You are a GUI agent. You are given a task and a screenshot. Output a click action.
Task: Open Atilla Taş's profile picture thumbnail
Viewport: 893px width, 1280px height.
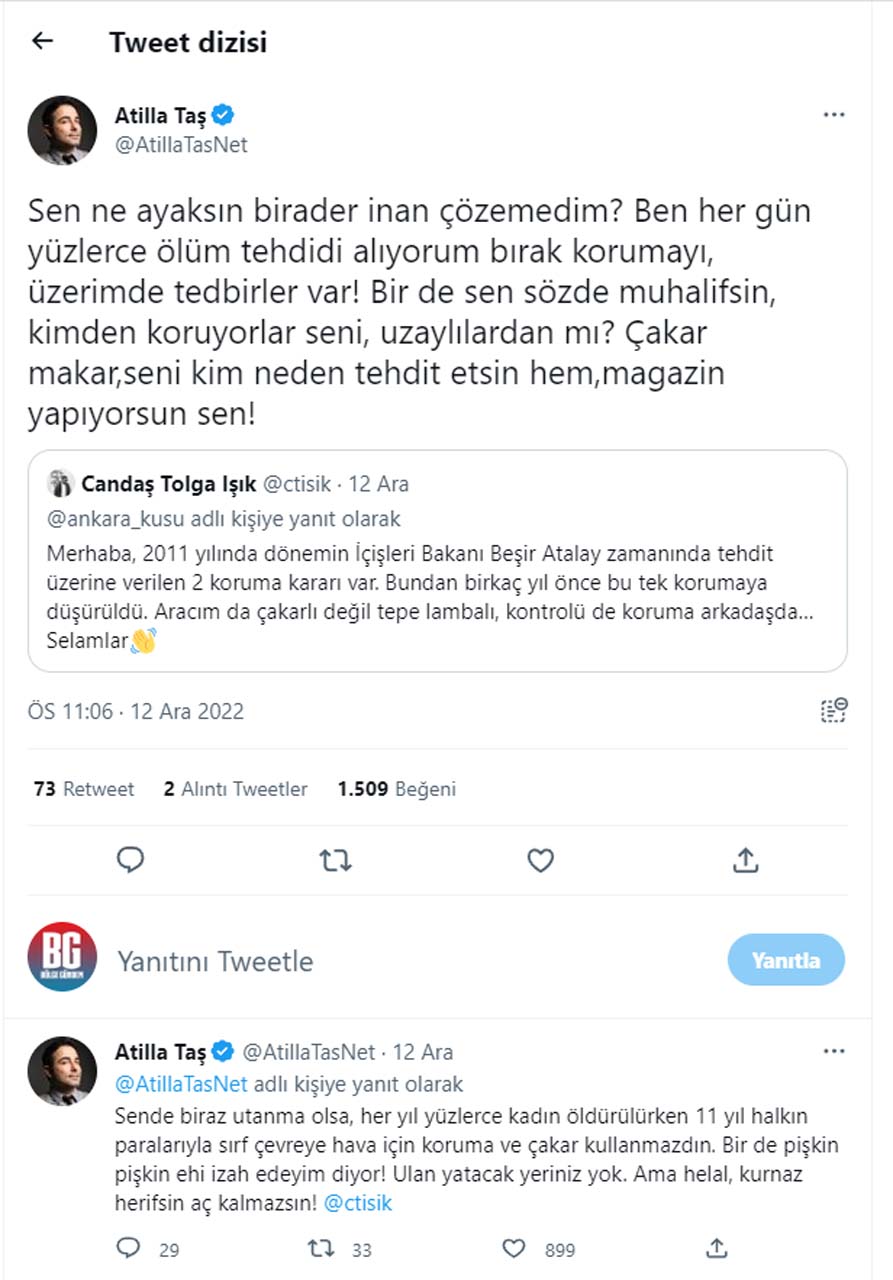click(x=60, y=129)
